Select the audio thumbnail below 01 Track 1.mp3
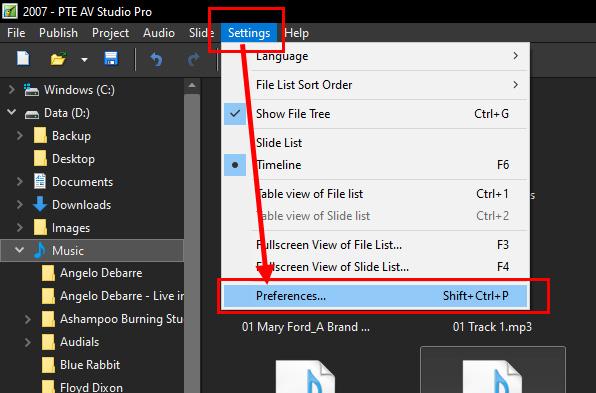The width and height of the screenshot is (596, 393). [492, 376]
